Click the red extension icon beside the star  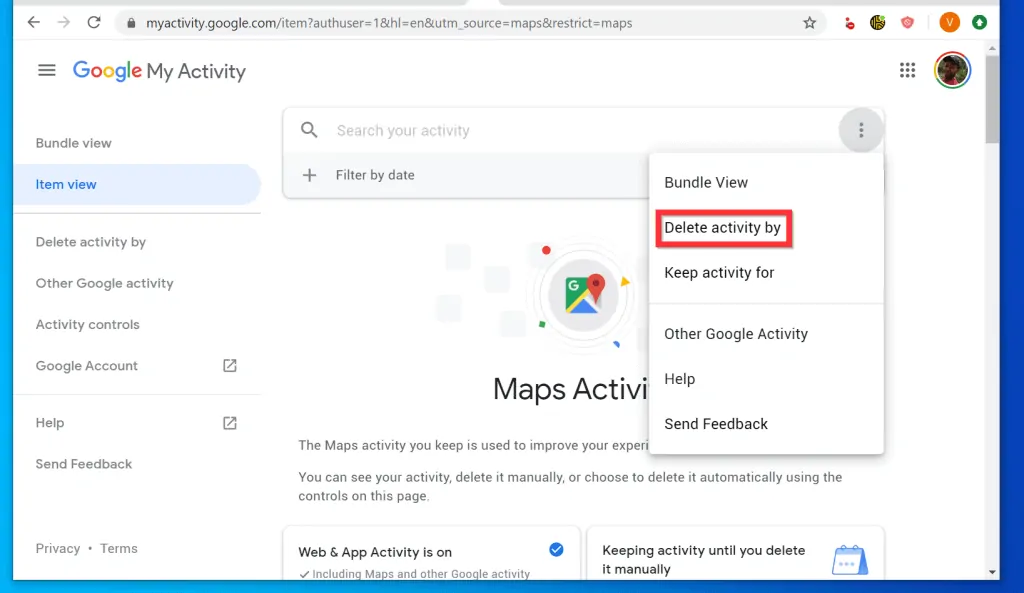[x=849, y=24]
